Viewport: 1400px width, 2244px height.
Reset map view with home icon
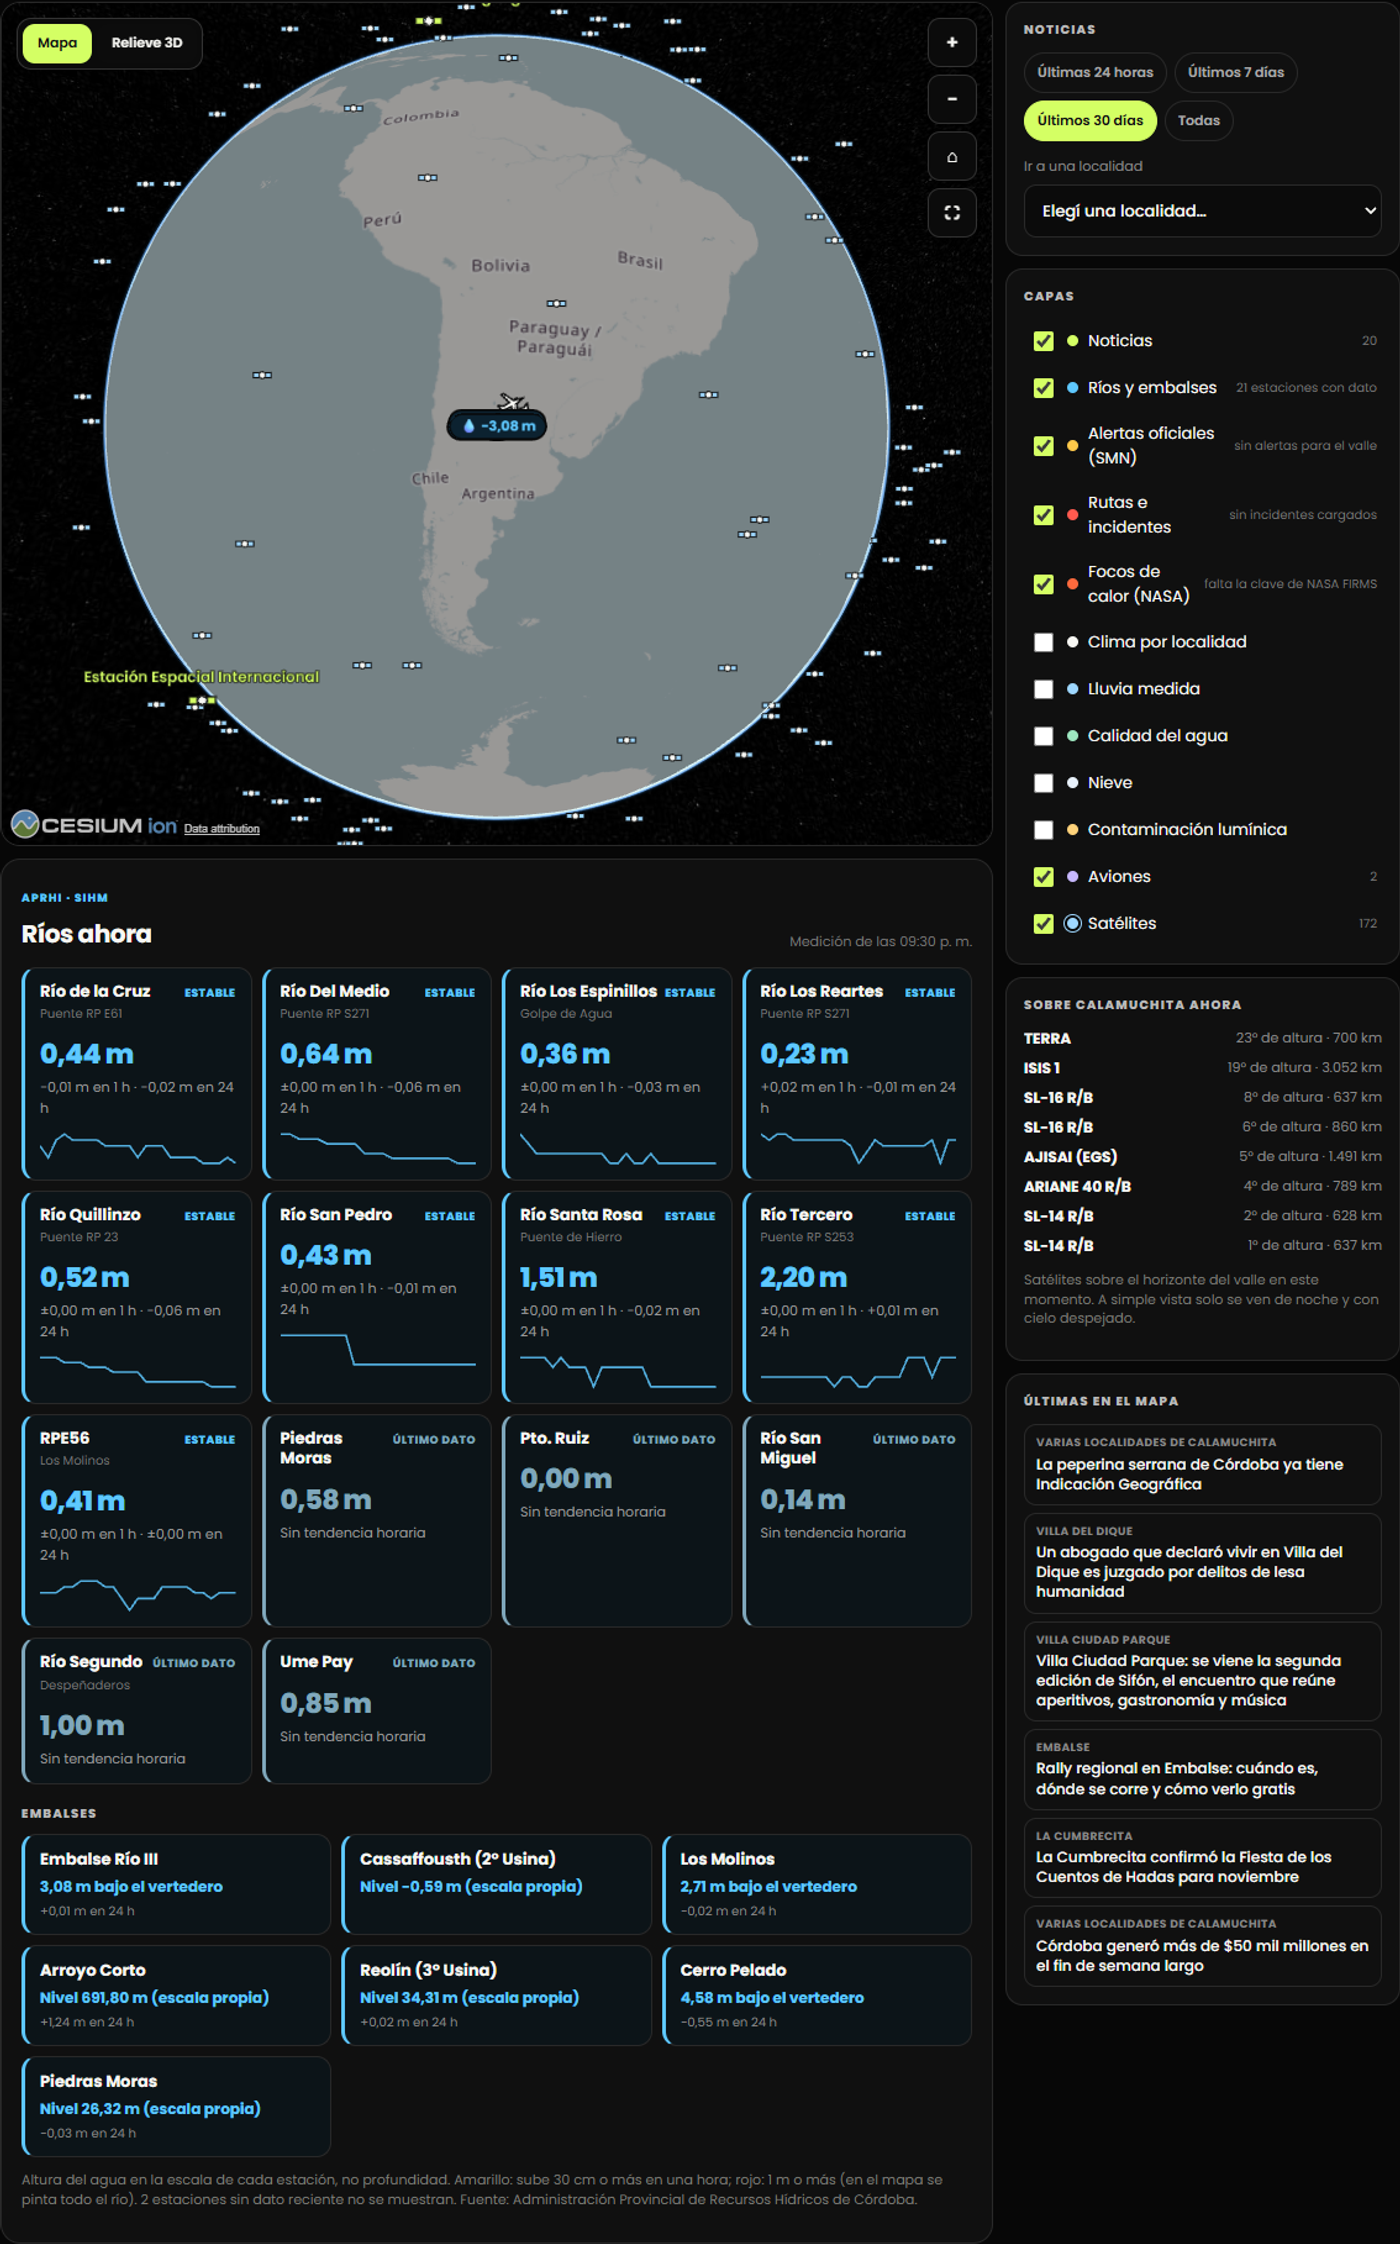(x=951, y=156)
